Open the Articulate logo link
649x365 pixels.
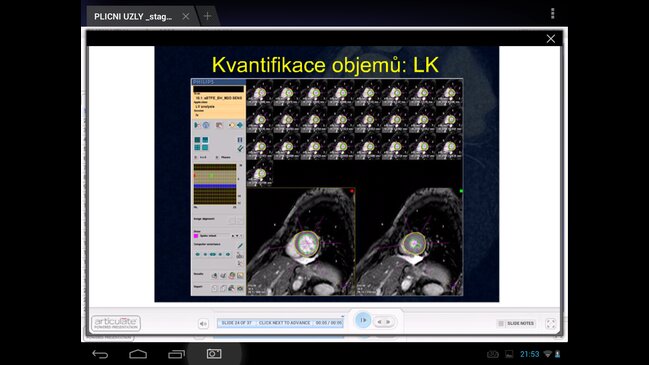[x=116, y=323]
